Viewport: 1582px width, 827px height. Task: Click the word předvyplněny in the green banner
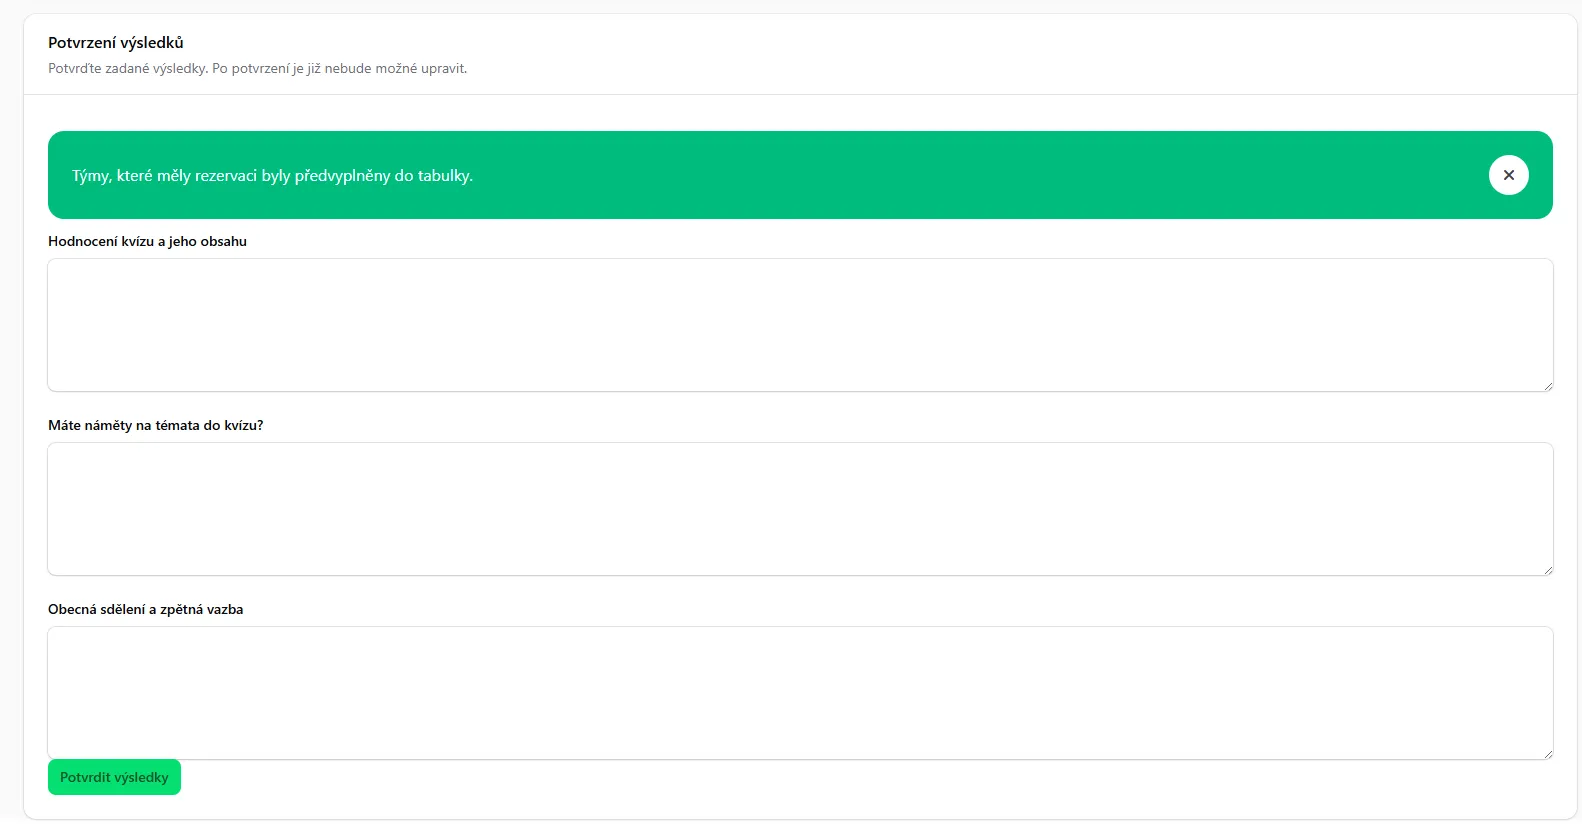342,176
